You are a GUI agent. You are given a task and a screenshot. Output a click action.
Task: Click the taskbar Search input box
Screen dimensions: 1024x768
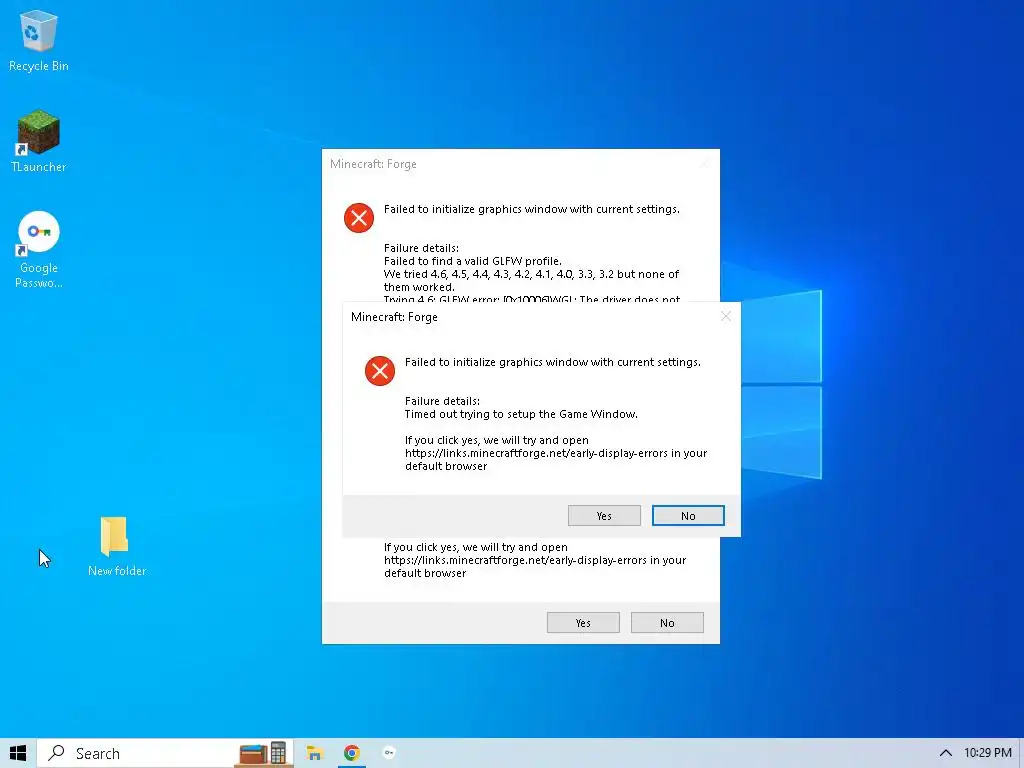(x=165, y=753)
